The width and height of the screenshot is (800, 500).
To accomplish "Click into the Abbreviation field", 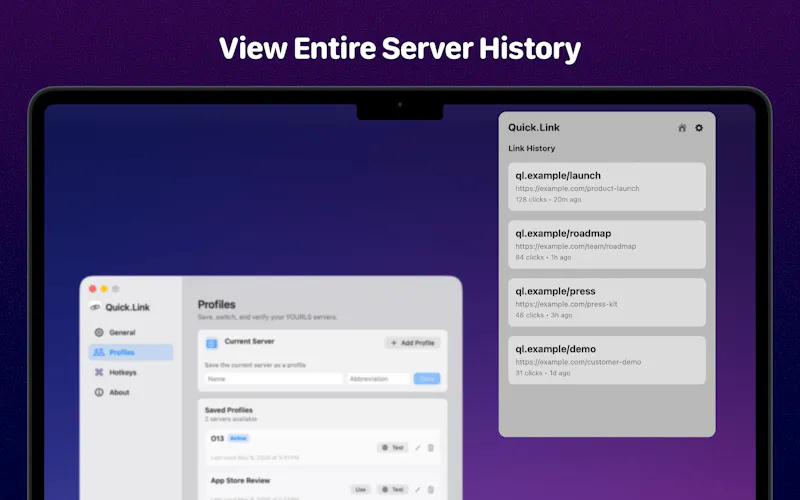I will [x=379, y=379].
